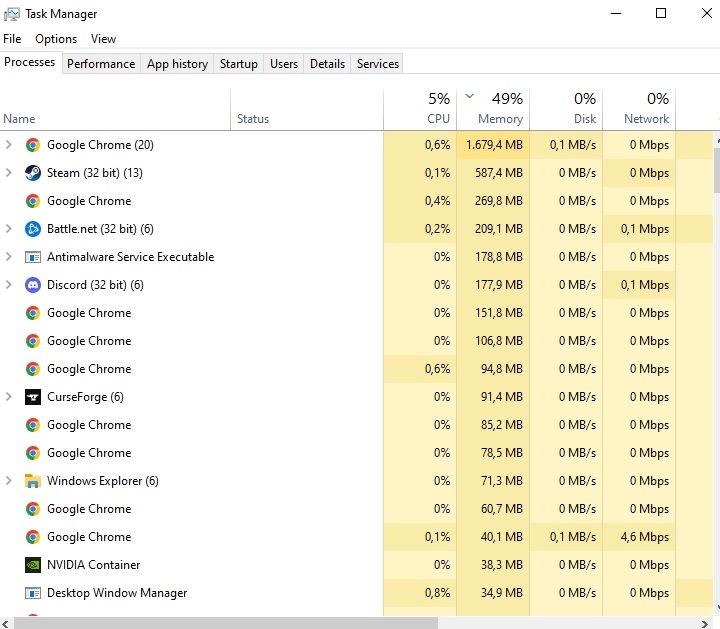Click the 177,9 MB Discord memory cell
Screen dimensions: 720x629
(x=493, y=285)
